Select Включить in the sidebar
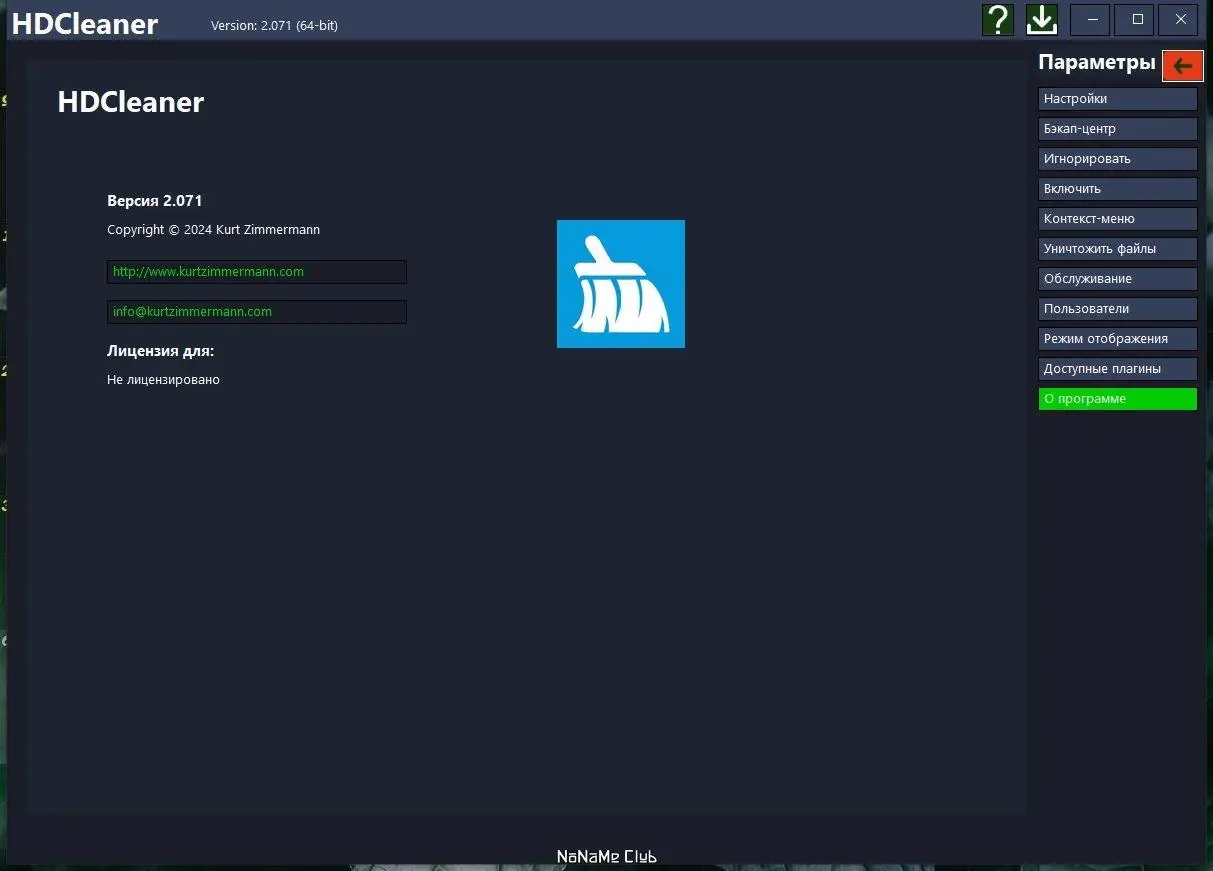 coord(1118,189)
